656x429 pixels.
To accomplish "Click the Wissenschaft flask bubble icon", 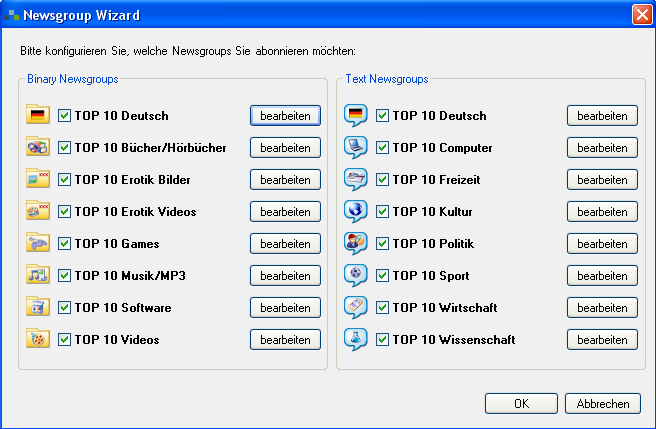I will 356,339.
